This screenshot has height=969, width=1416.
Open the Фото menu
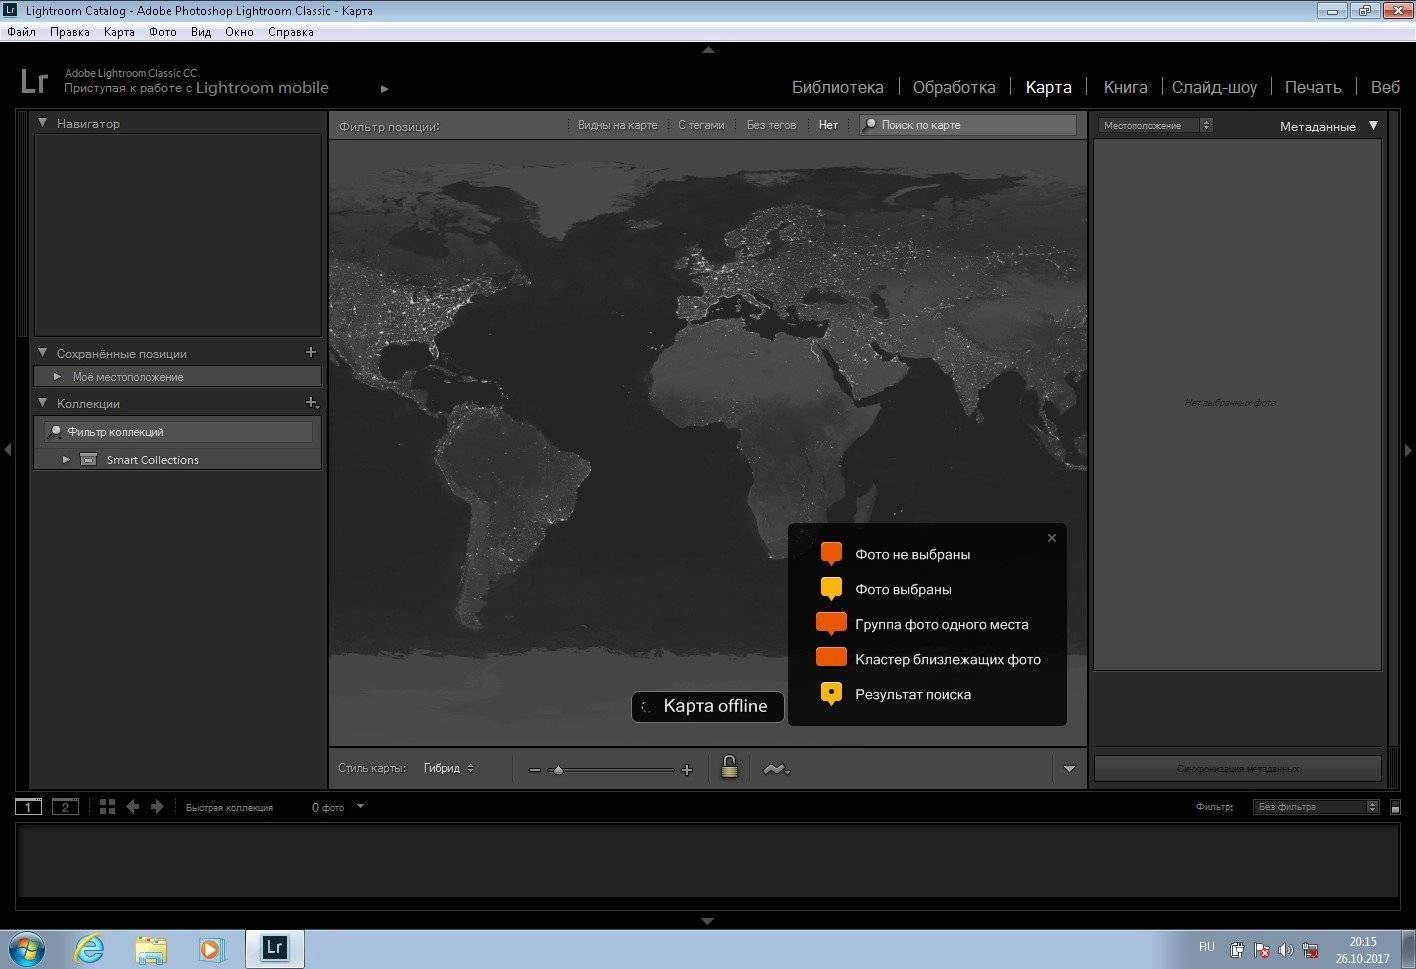pos(163,32)
